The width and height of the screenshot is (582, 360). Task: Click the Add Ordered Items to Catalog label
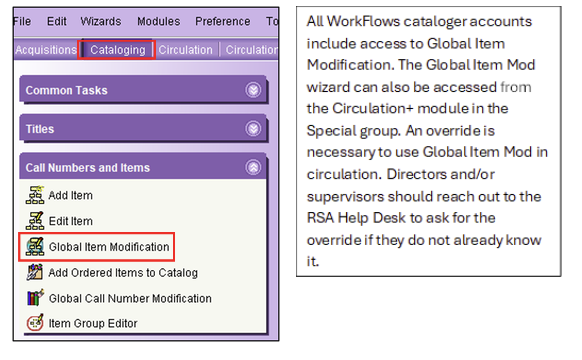point(123,273)
